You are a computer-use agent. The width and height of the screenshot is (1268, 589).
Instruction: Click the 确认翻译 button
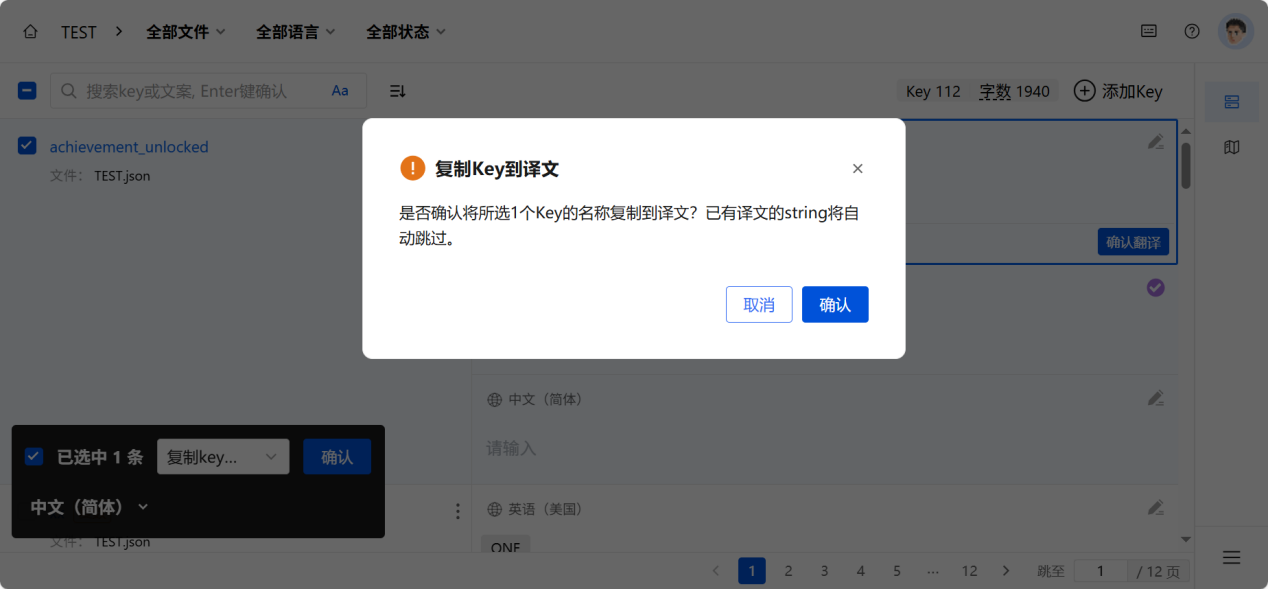1133,241
